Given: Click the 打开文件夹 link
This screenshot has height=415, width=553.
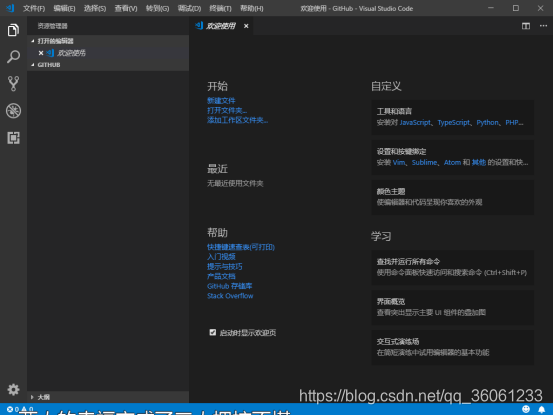Looking at the screenshot, I should click(x=227, y=111).
